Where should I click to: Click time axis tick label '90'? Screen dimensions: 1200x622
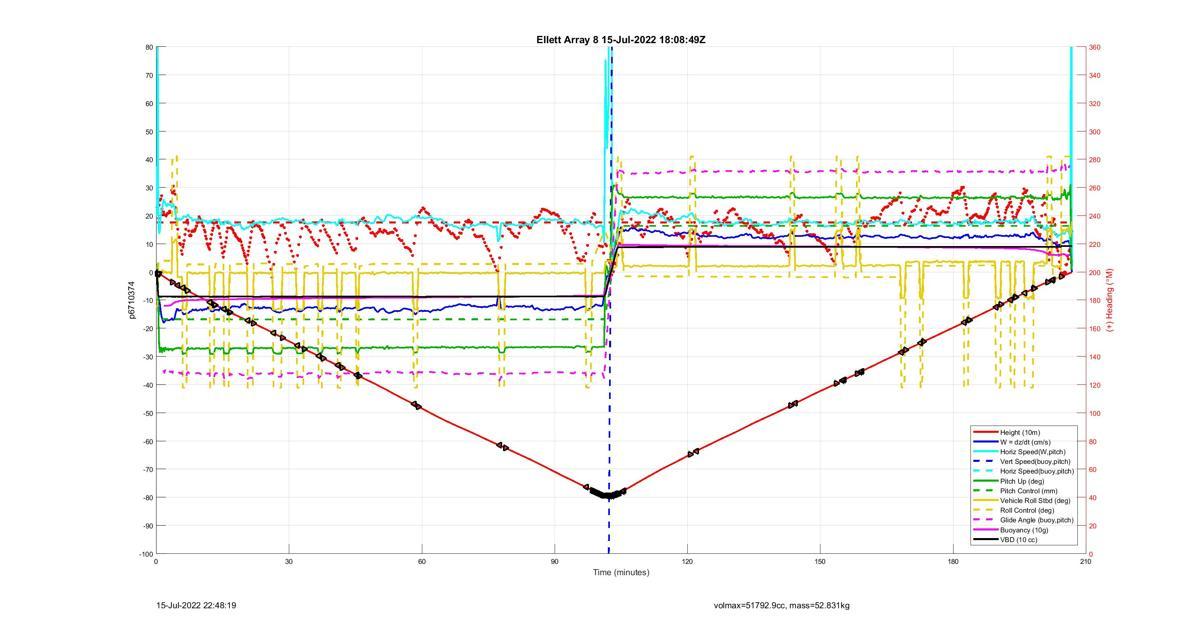click(555, 561)
